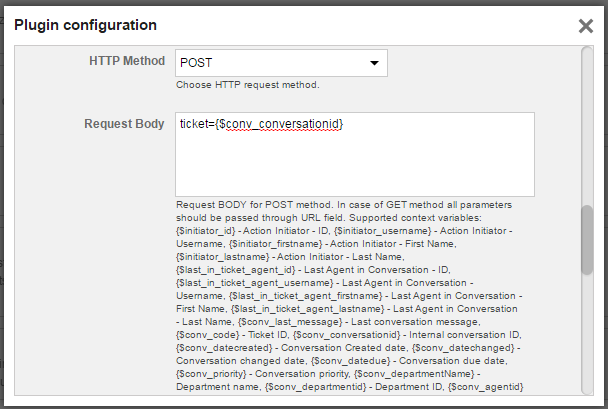Close the Plugin configuration dialog
This screenshot has width=608, height=409.
586,26
